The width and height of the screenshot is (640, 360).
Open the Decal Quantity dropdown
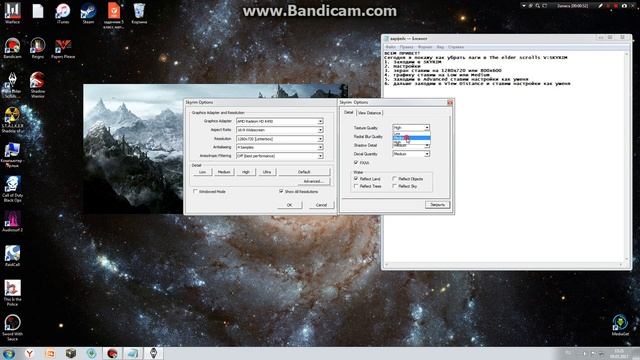click(x=411, y=154)
